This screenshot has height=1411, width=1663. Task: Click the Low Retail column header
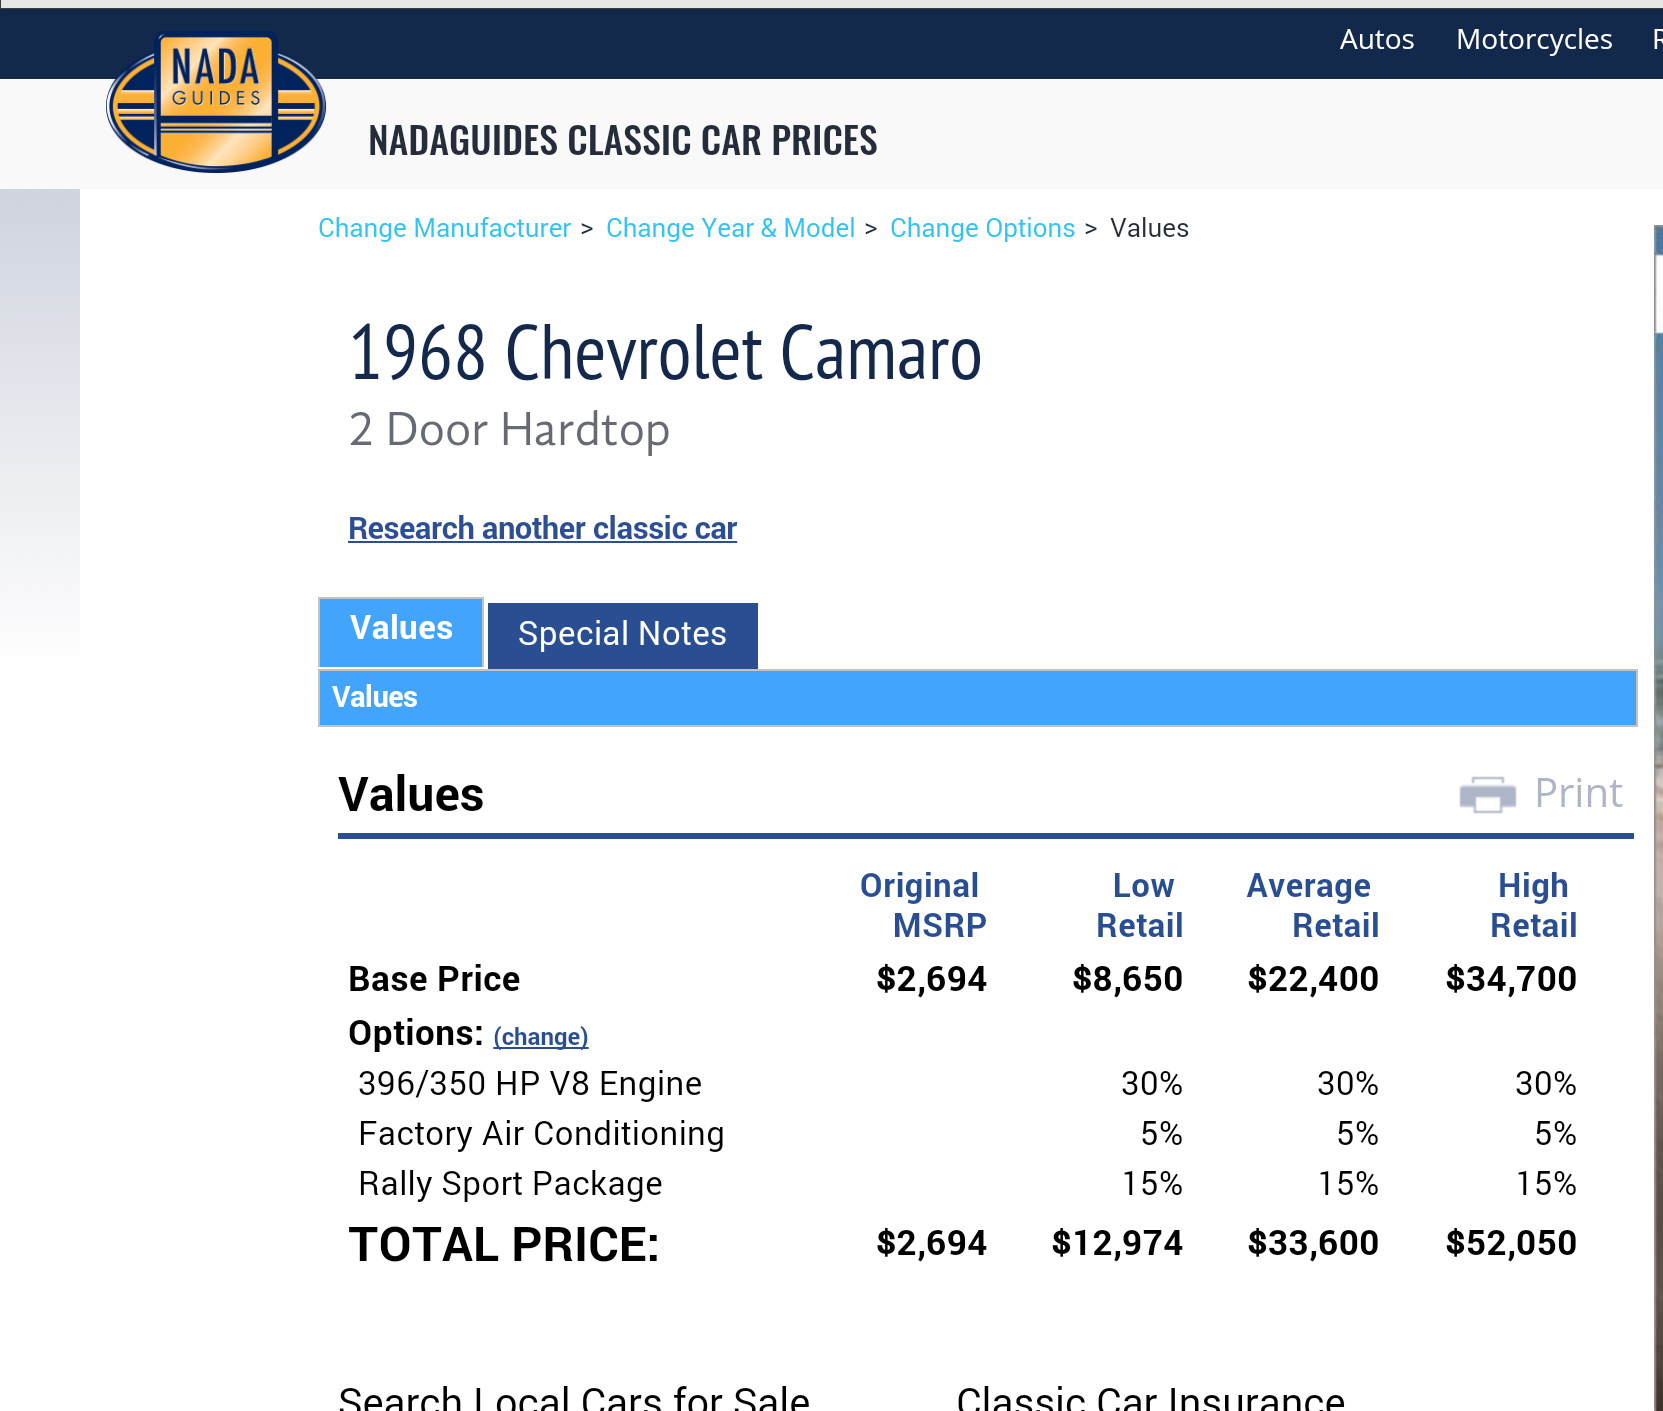click(1140, 905)
